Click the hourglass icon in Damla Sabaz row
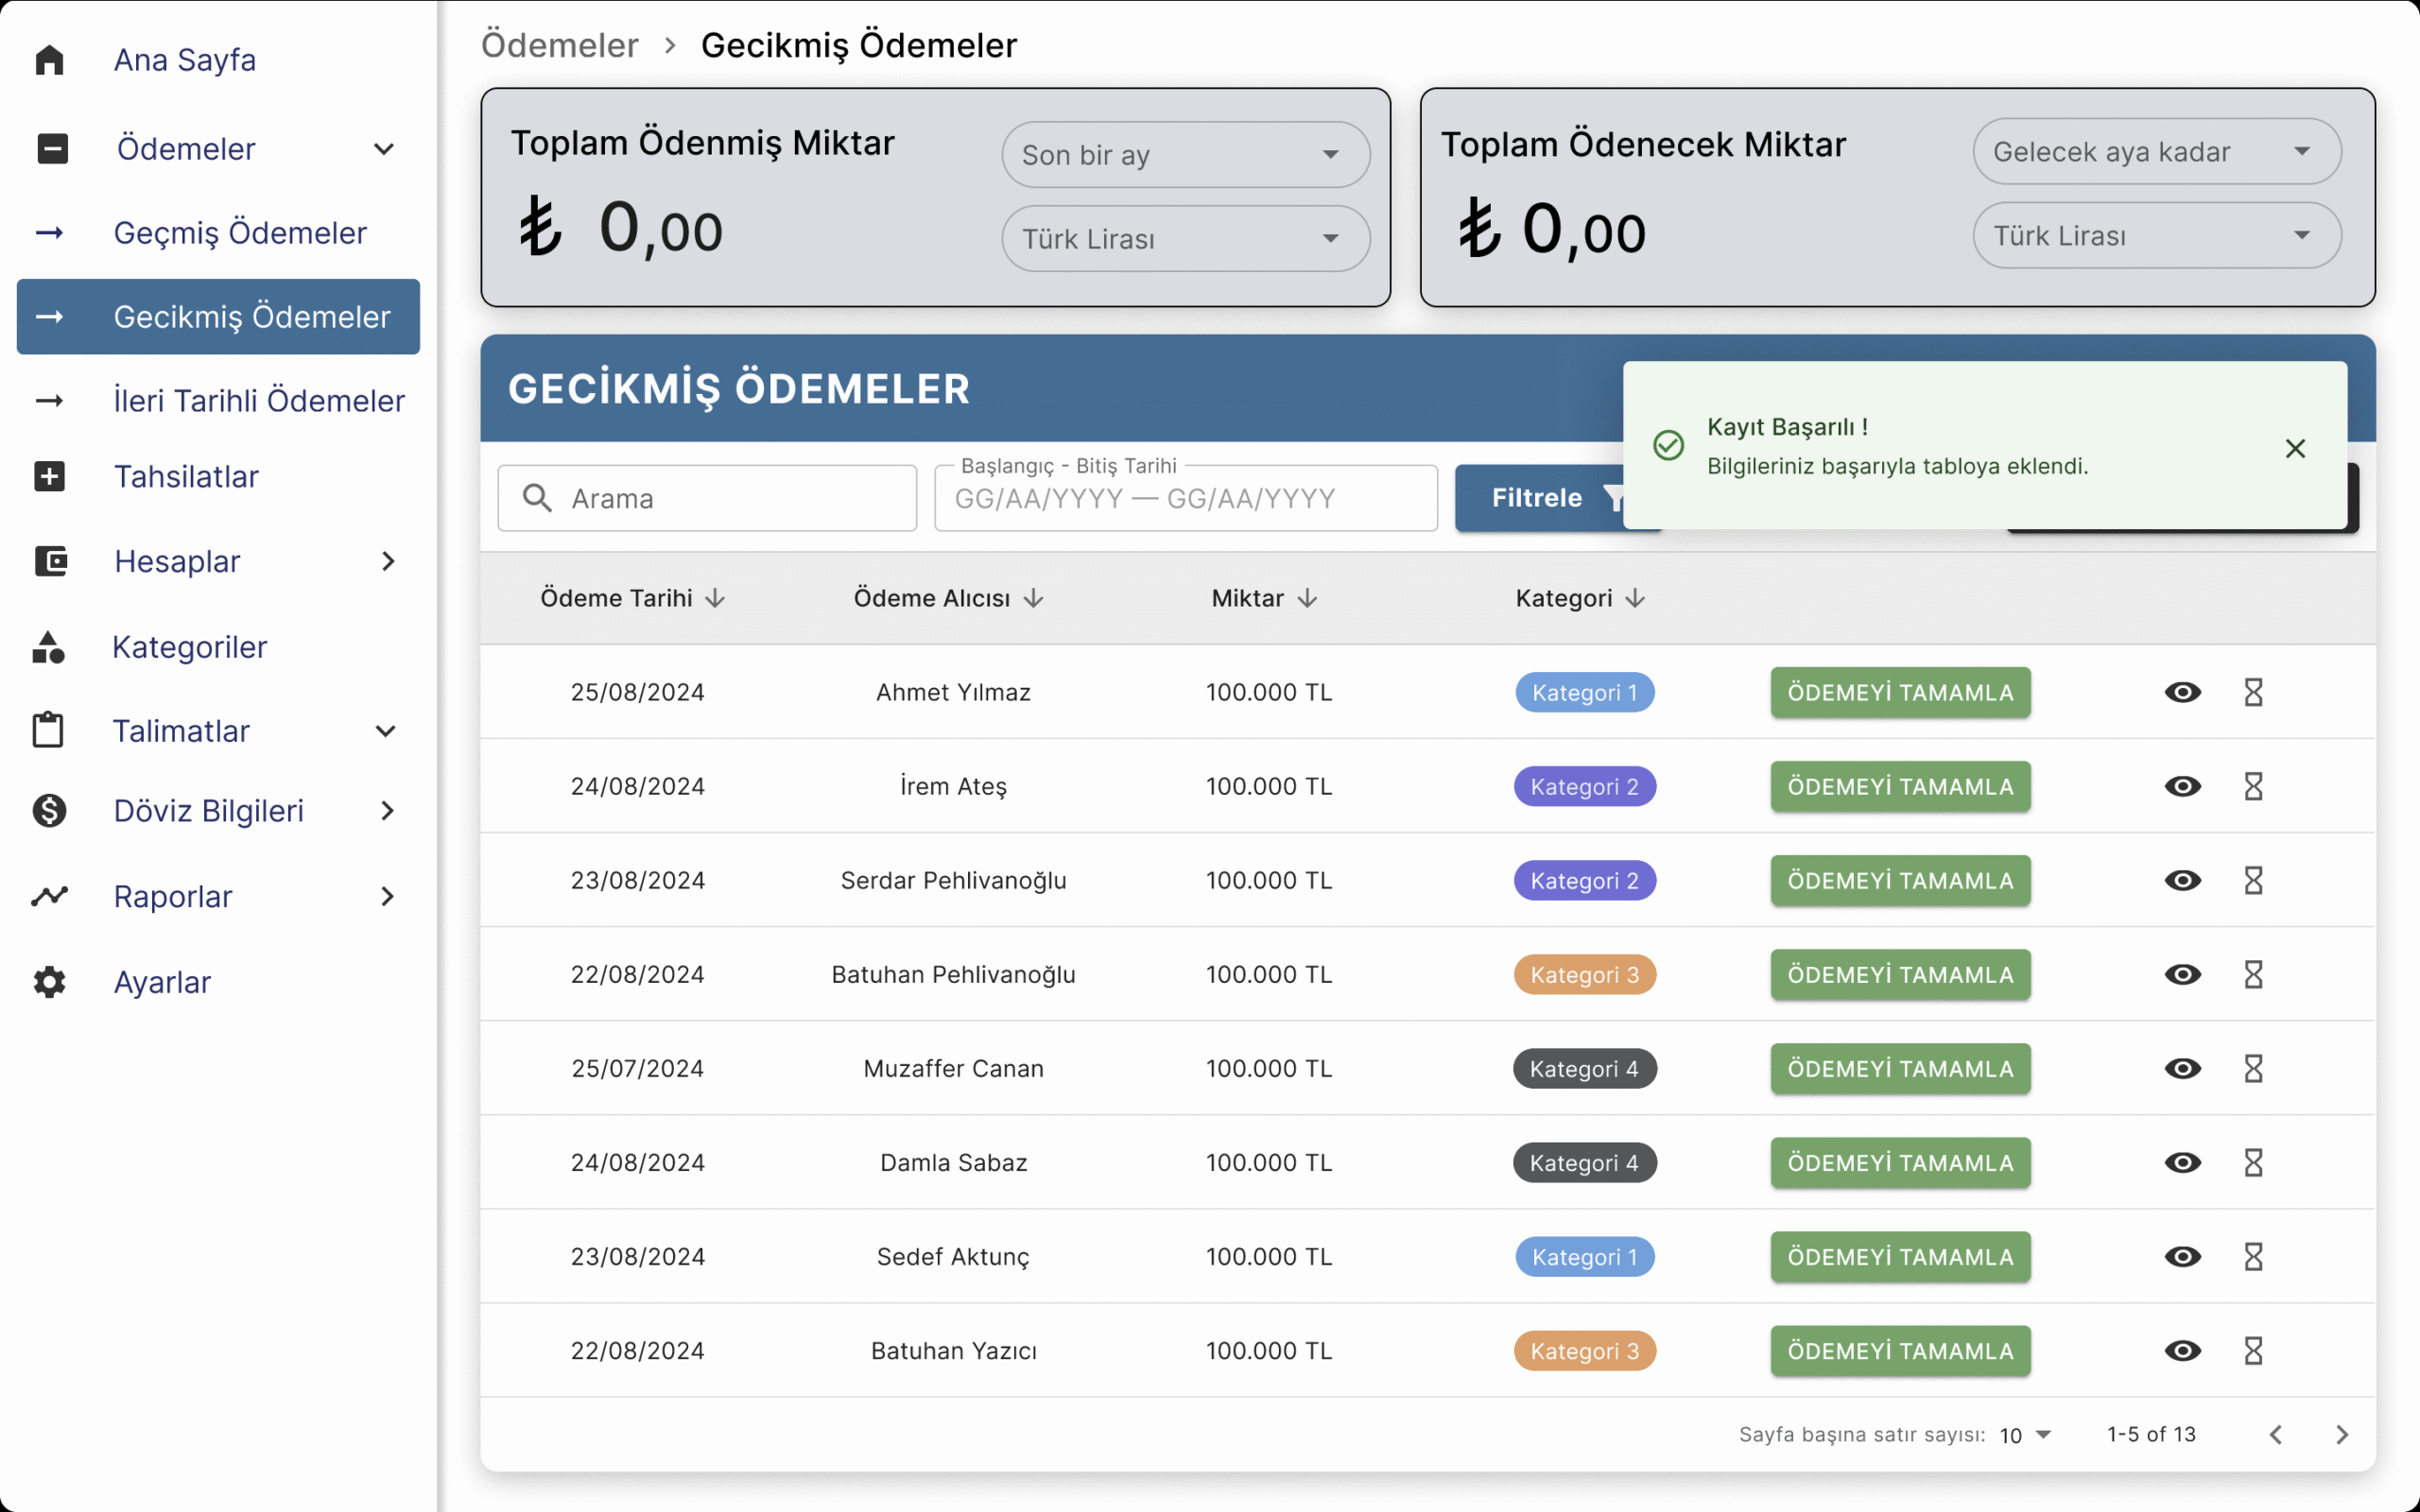Screen dimensions: 2420x1512 [x=2252, y=1162]
